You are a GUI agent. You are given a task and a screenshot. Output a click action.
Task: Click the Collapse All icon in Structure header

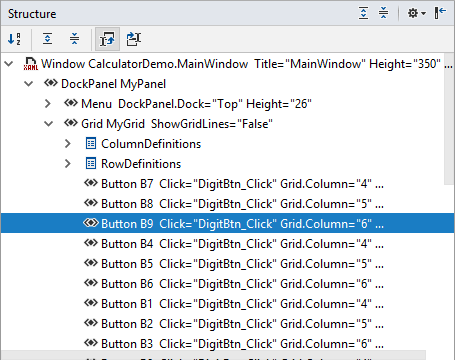[383, 13]
